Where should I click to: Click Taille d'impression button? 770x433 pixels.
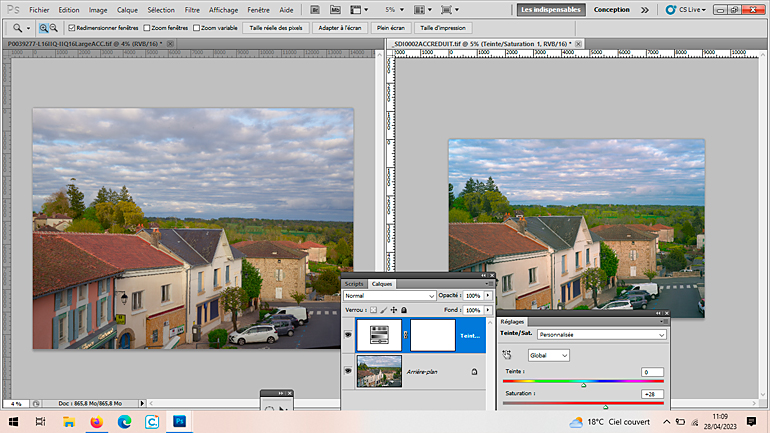point(443,28)
